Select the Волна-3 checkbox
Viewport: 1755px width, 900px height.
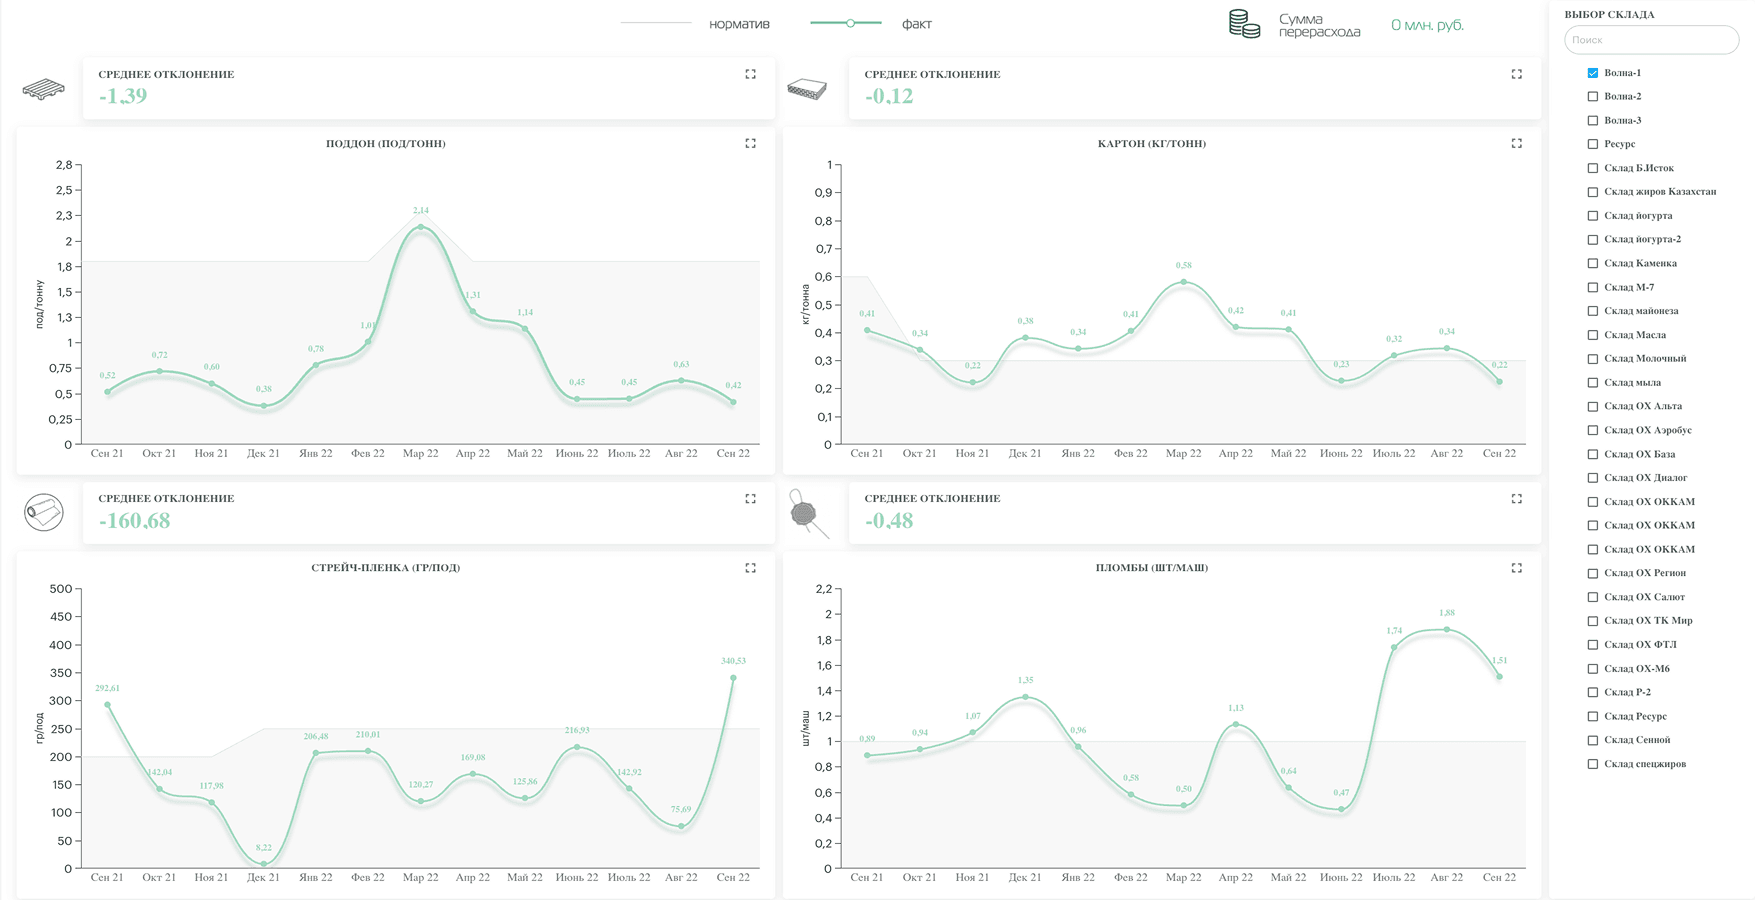point(1593,120)
